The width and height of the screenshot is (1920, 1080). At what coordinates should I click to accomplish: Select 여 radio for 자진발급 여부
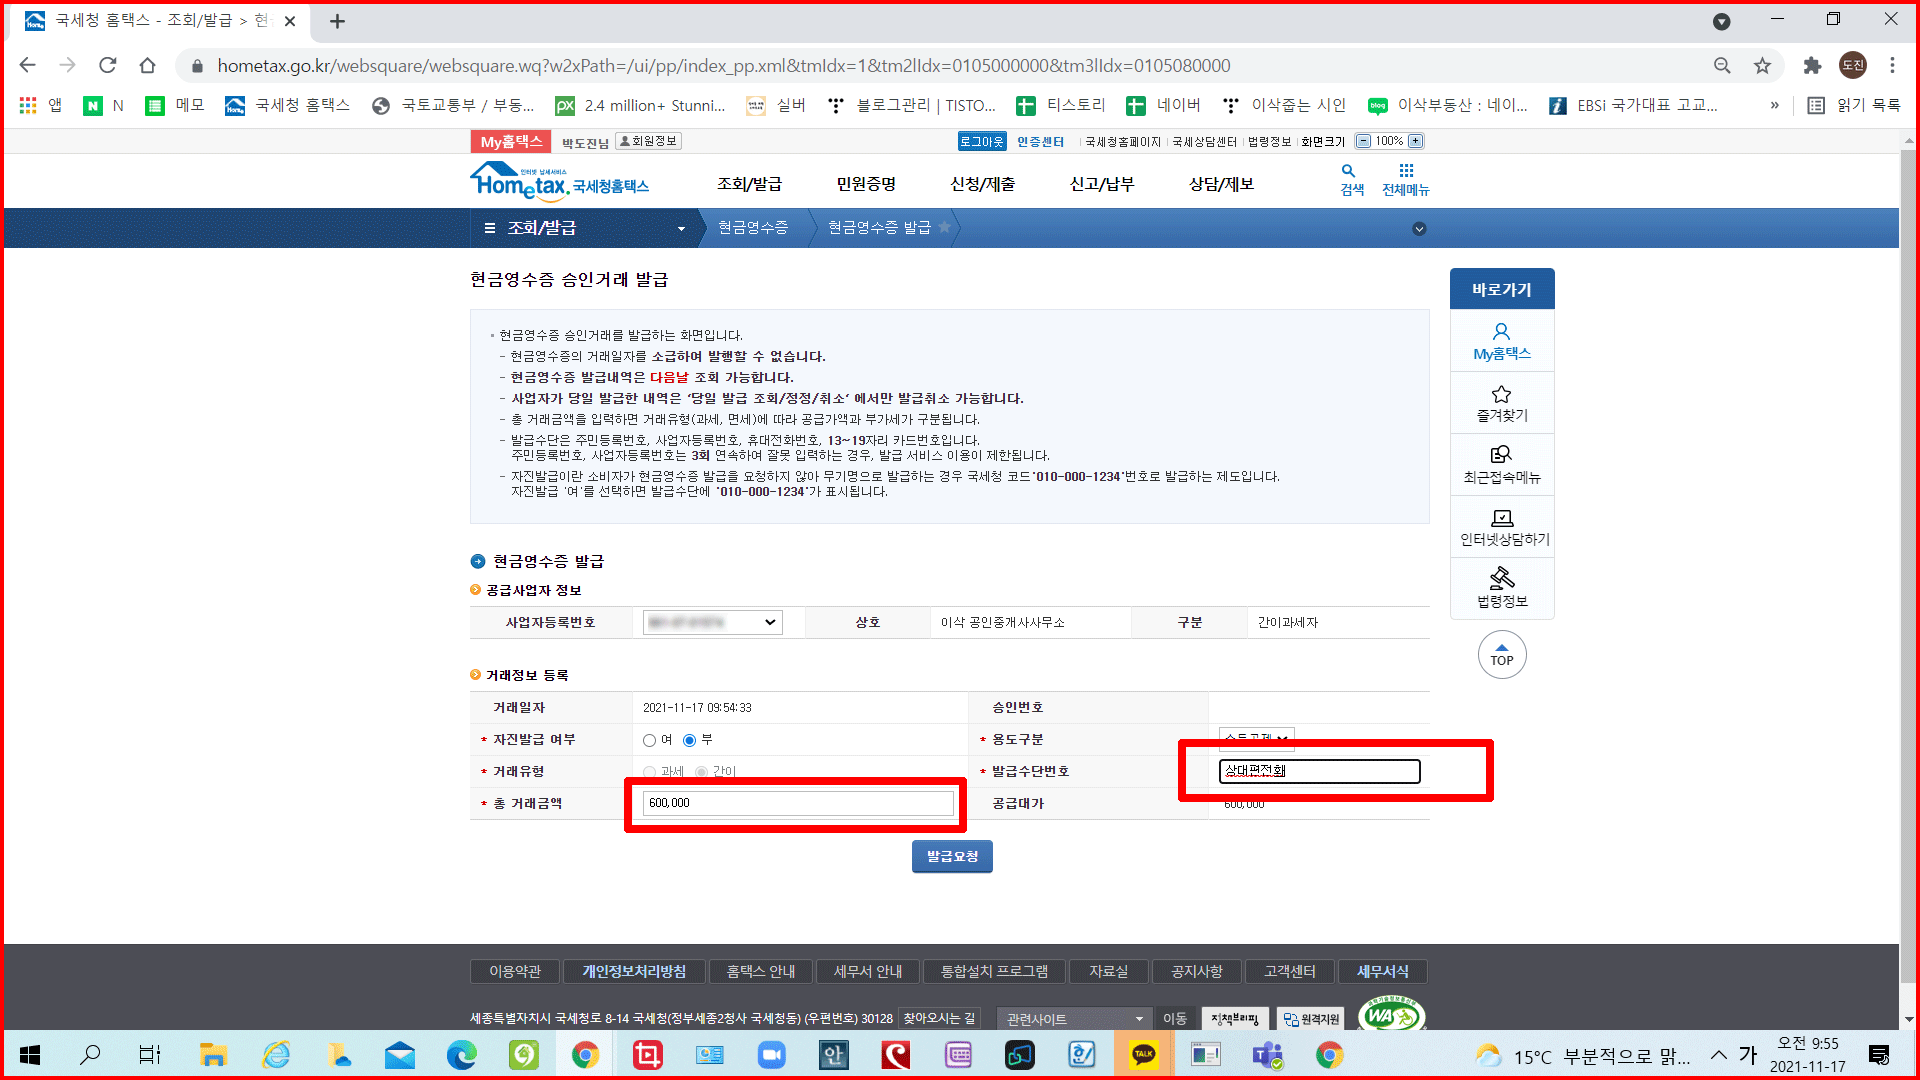[650, 740]
